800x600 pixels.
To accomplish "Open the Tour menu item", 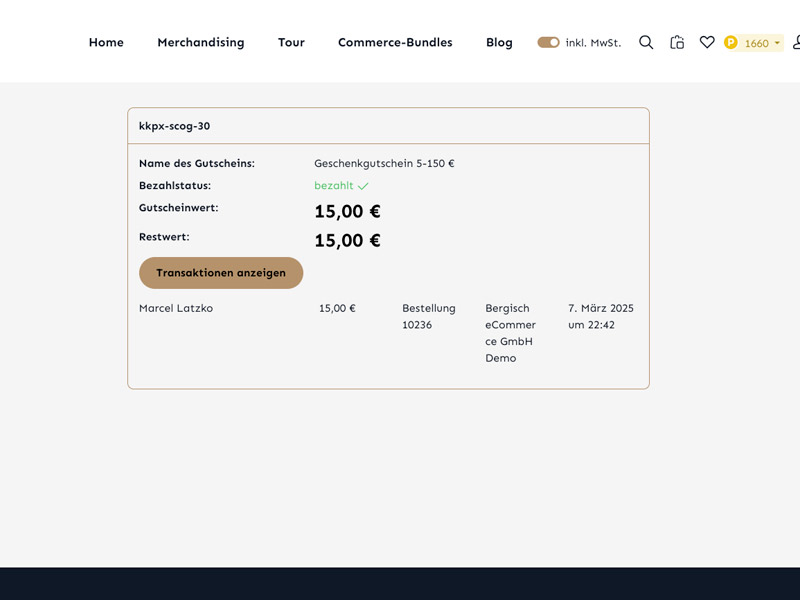I will click(291, 42).
